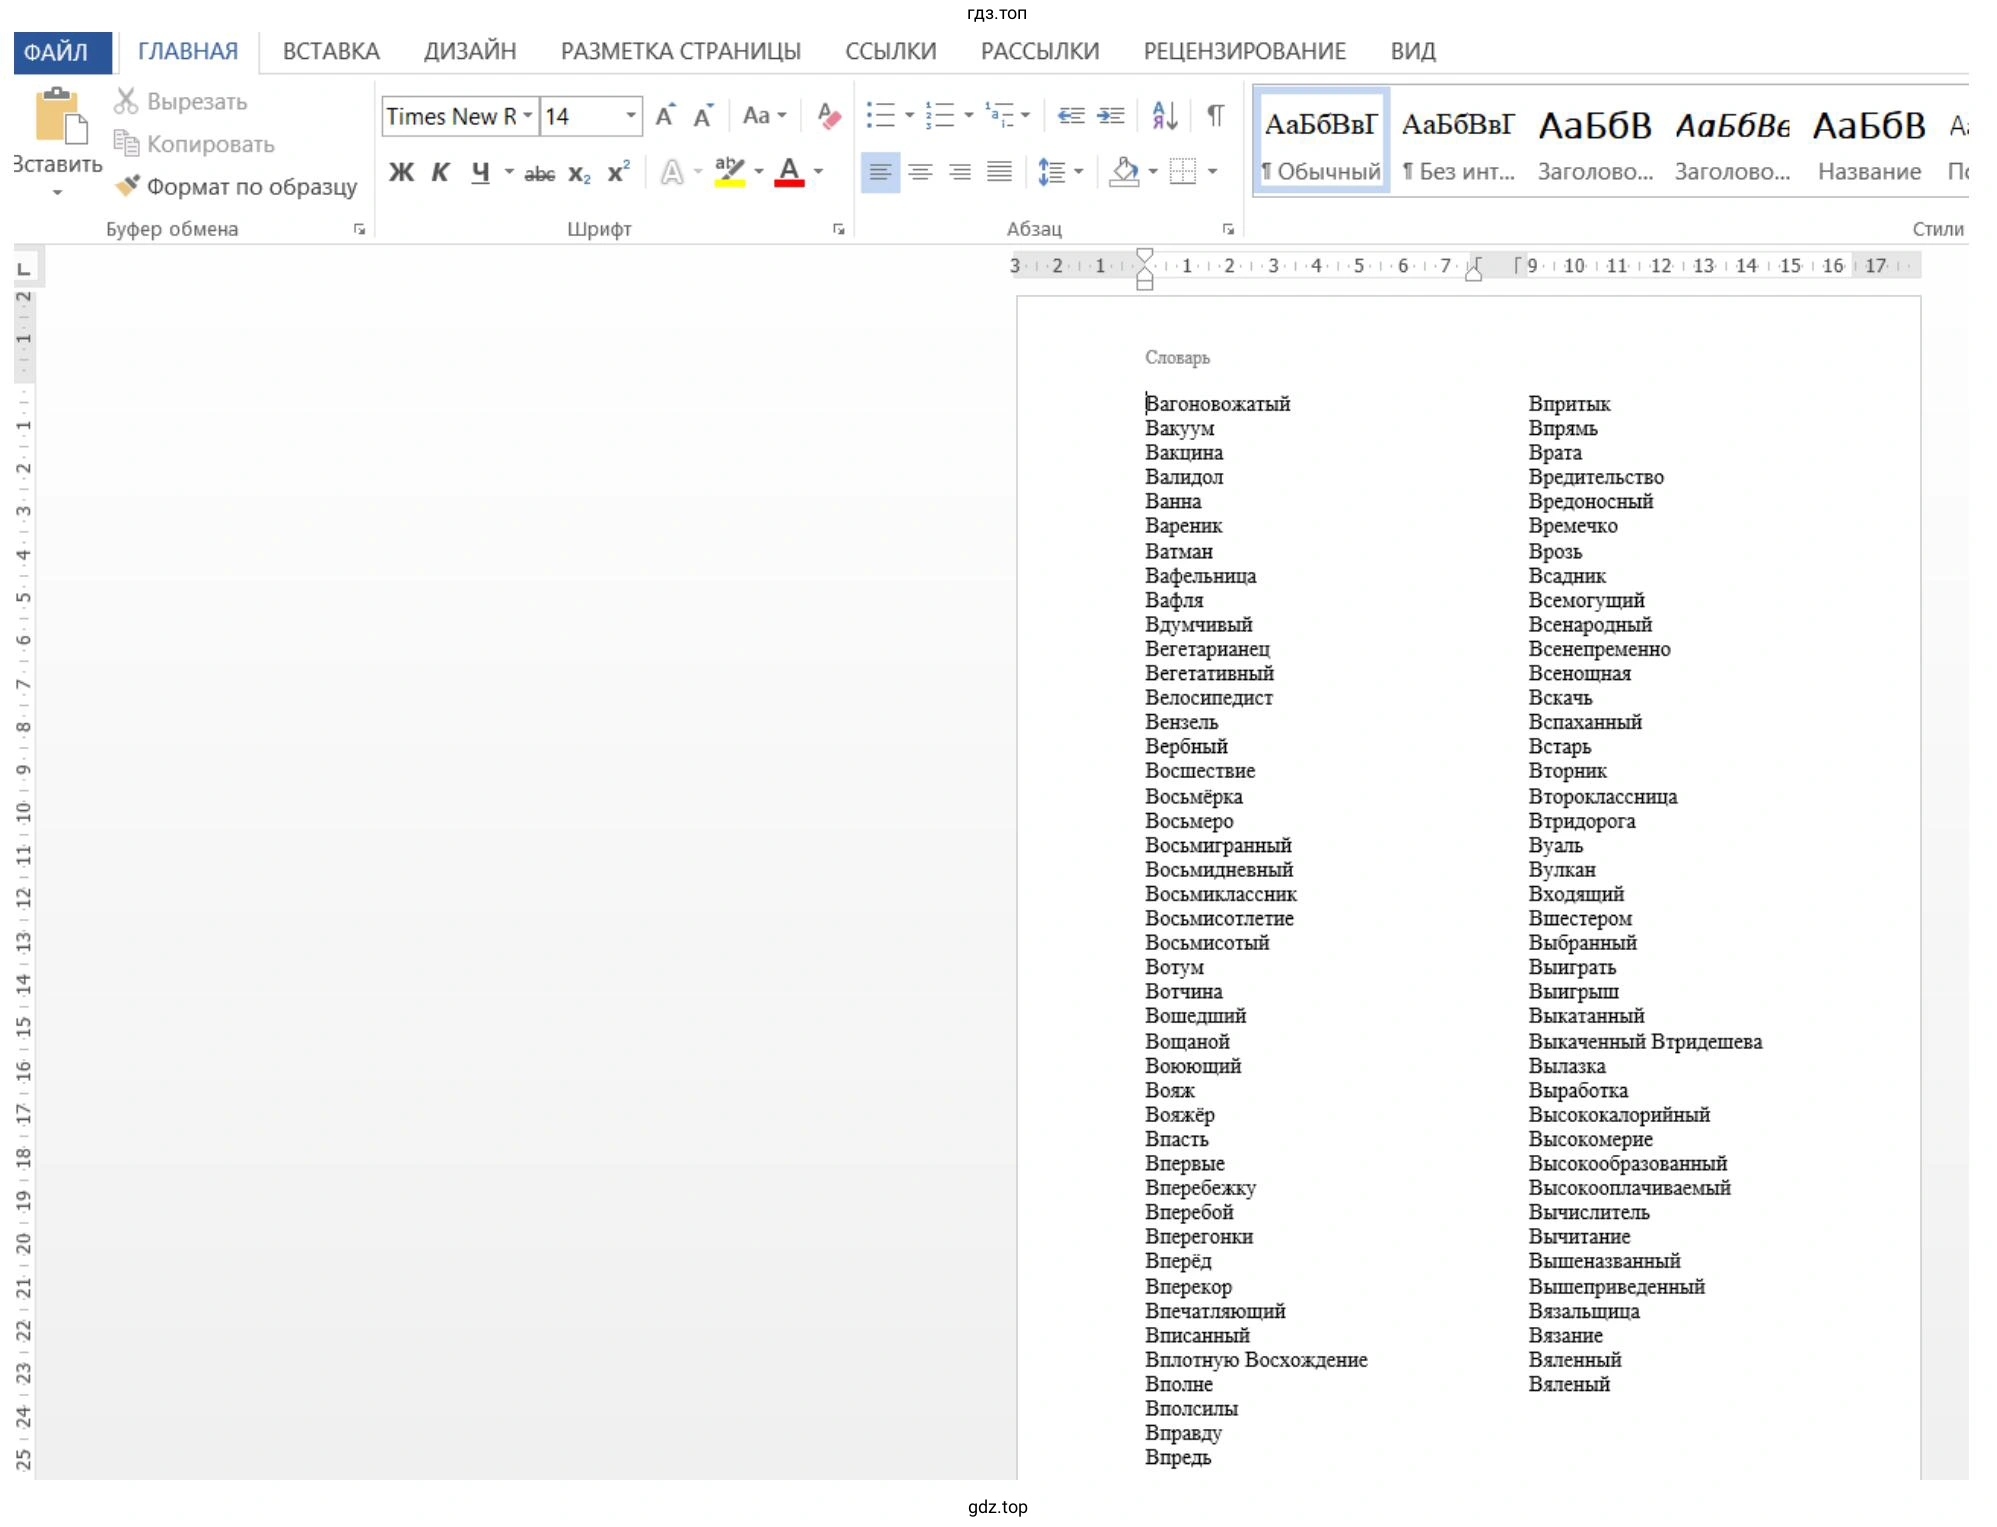Align text to the left
Viewport: 1997px width, 1527px height.
point(880,172)
